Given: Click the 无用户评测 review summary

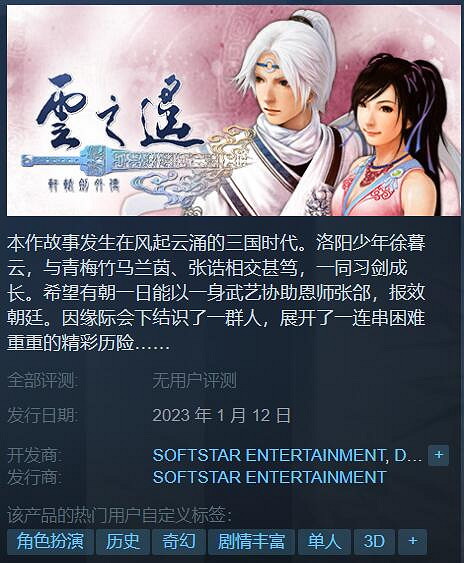Looking at the screenshot, I should coord(194,381).
